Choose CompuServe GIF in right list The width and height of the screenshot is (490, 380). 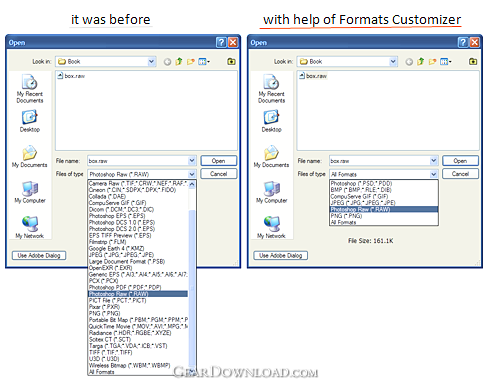384,196
